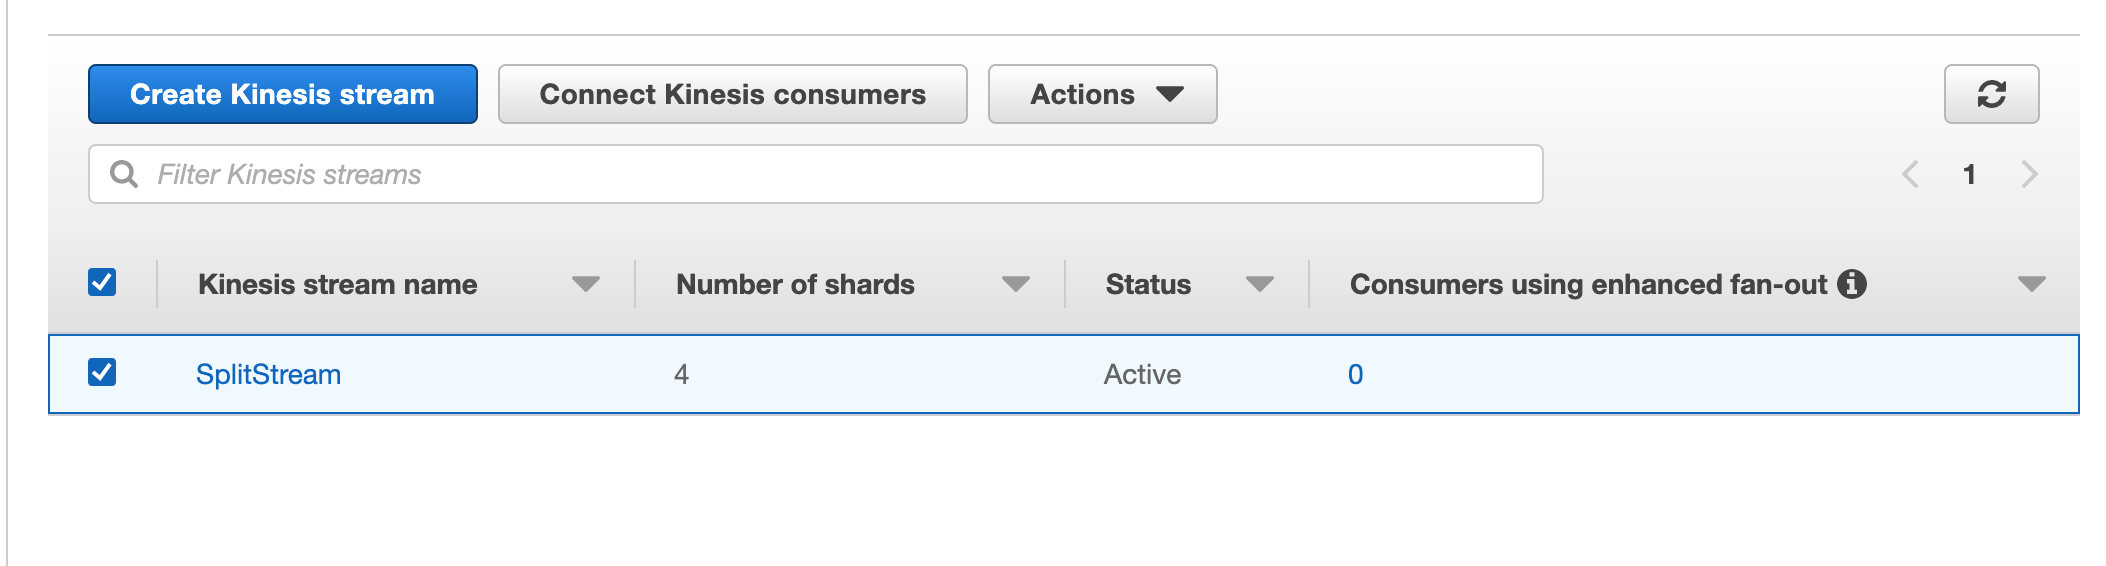Open the Actions dropdown menu
2106x566 pixels.
coord(1102,94)
